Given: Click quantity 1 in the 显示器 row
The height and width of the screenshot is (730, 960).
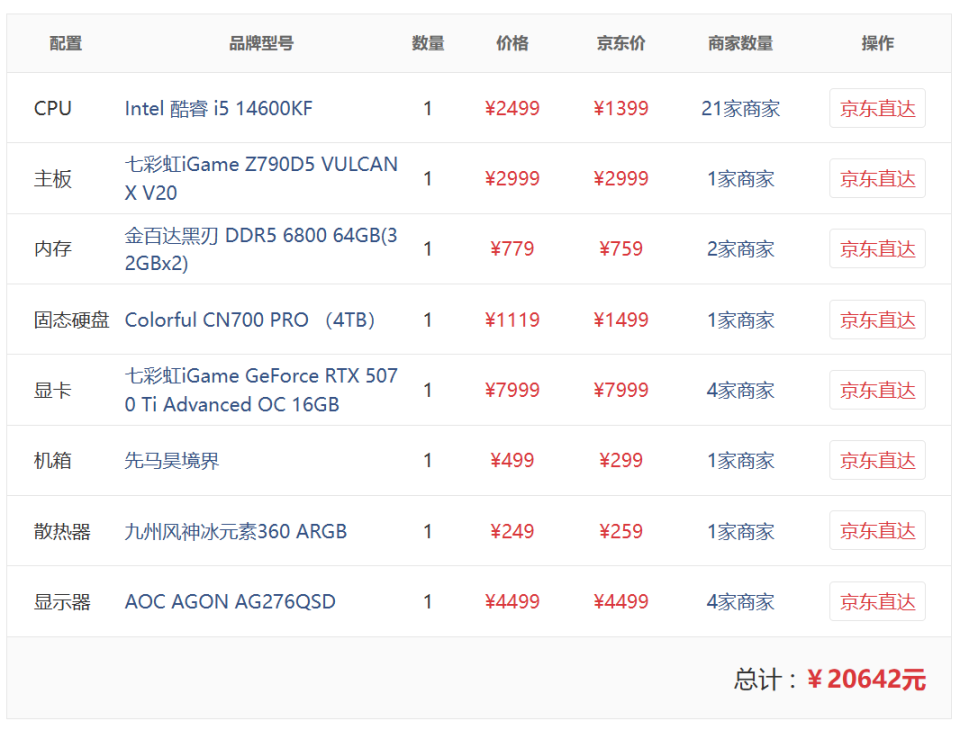Looking at the screenshot, I should [x=427, y=601].
